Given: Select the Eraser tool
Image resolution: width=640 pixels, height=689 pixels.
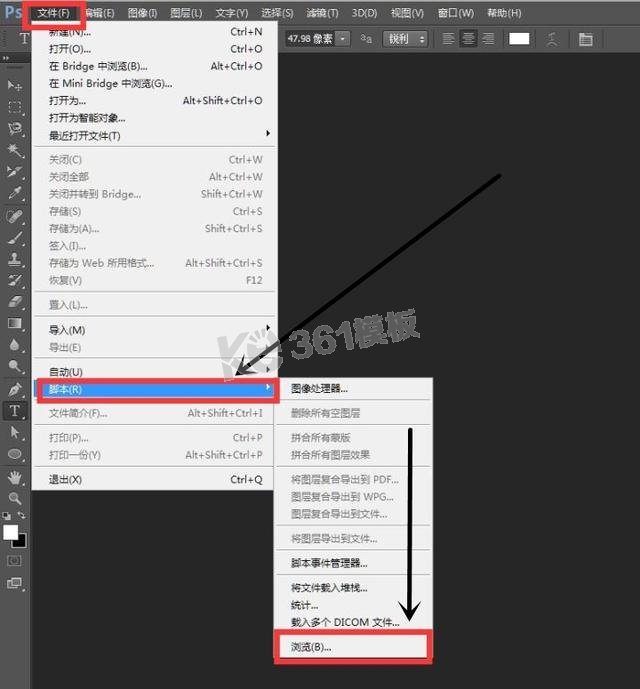Looking at the screenshot, I should tap(15, 302).
